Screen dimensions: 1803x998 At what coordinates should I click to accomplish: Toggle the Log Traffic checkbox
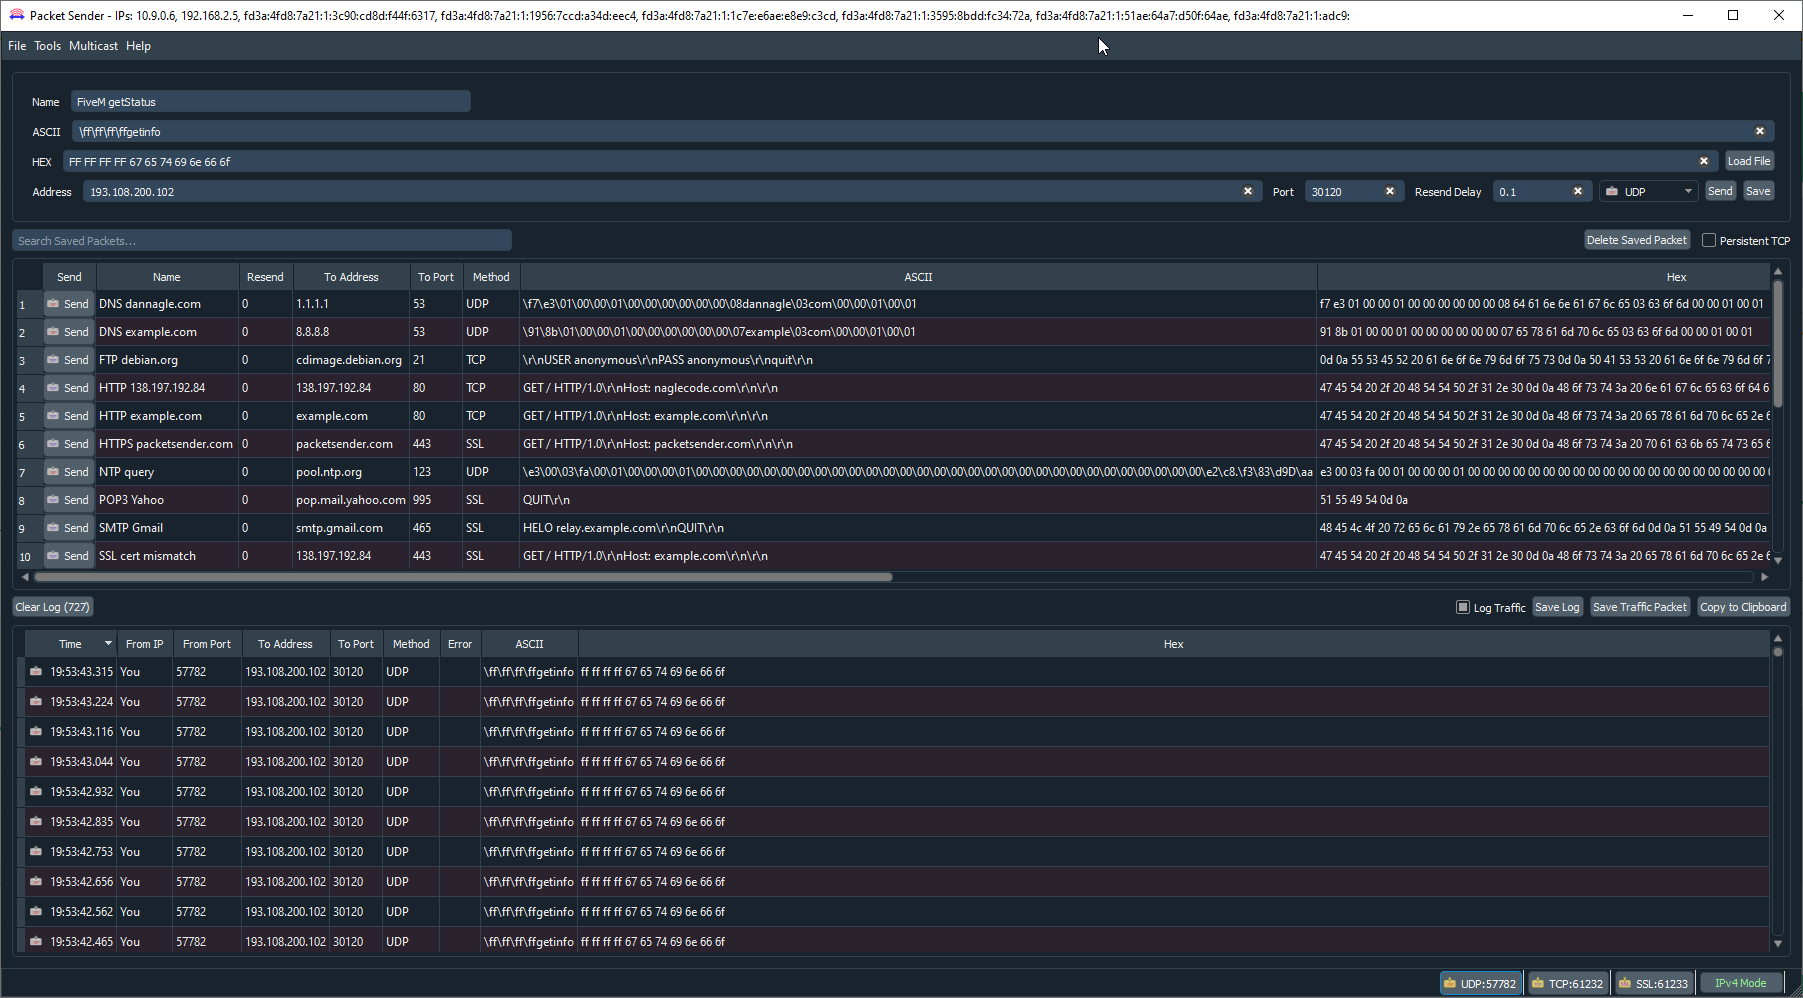pos(1463,607)
